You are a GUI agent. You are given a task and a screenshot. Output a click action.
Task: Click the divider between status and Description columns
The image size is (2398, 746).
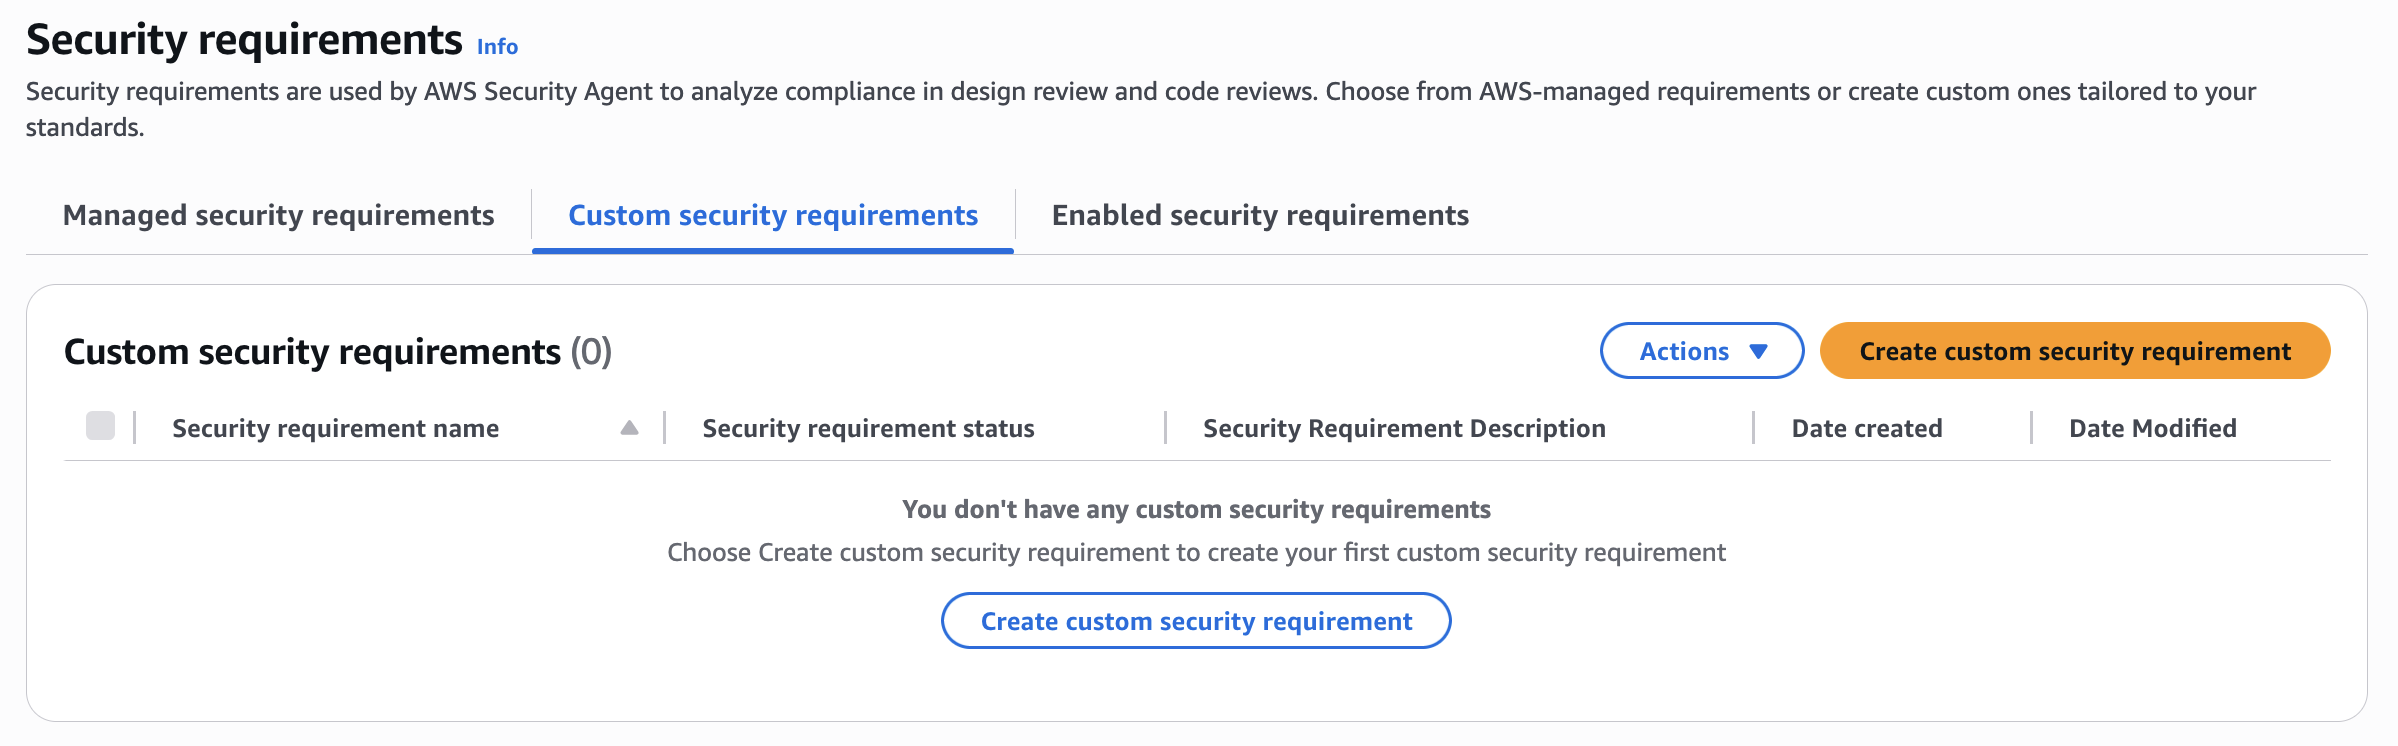[1166, 428]
